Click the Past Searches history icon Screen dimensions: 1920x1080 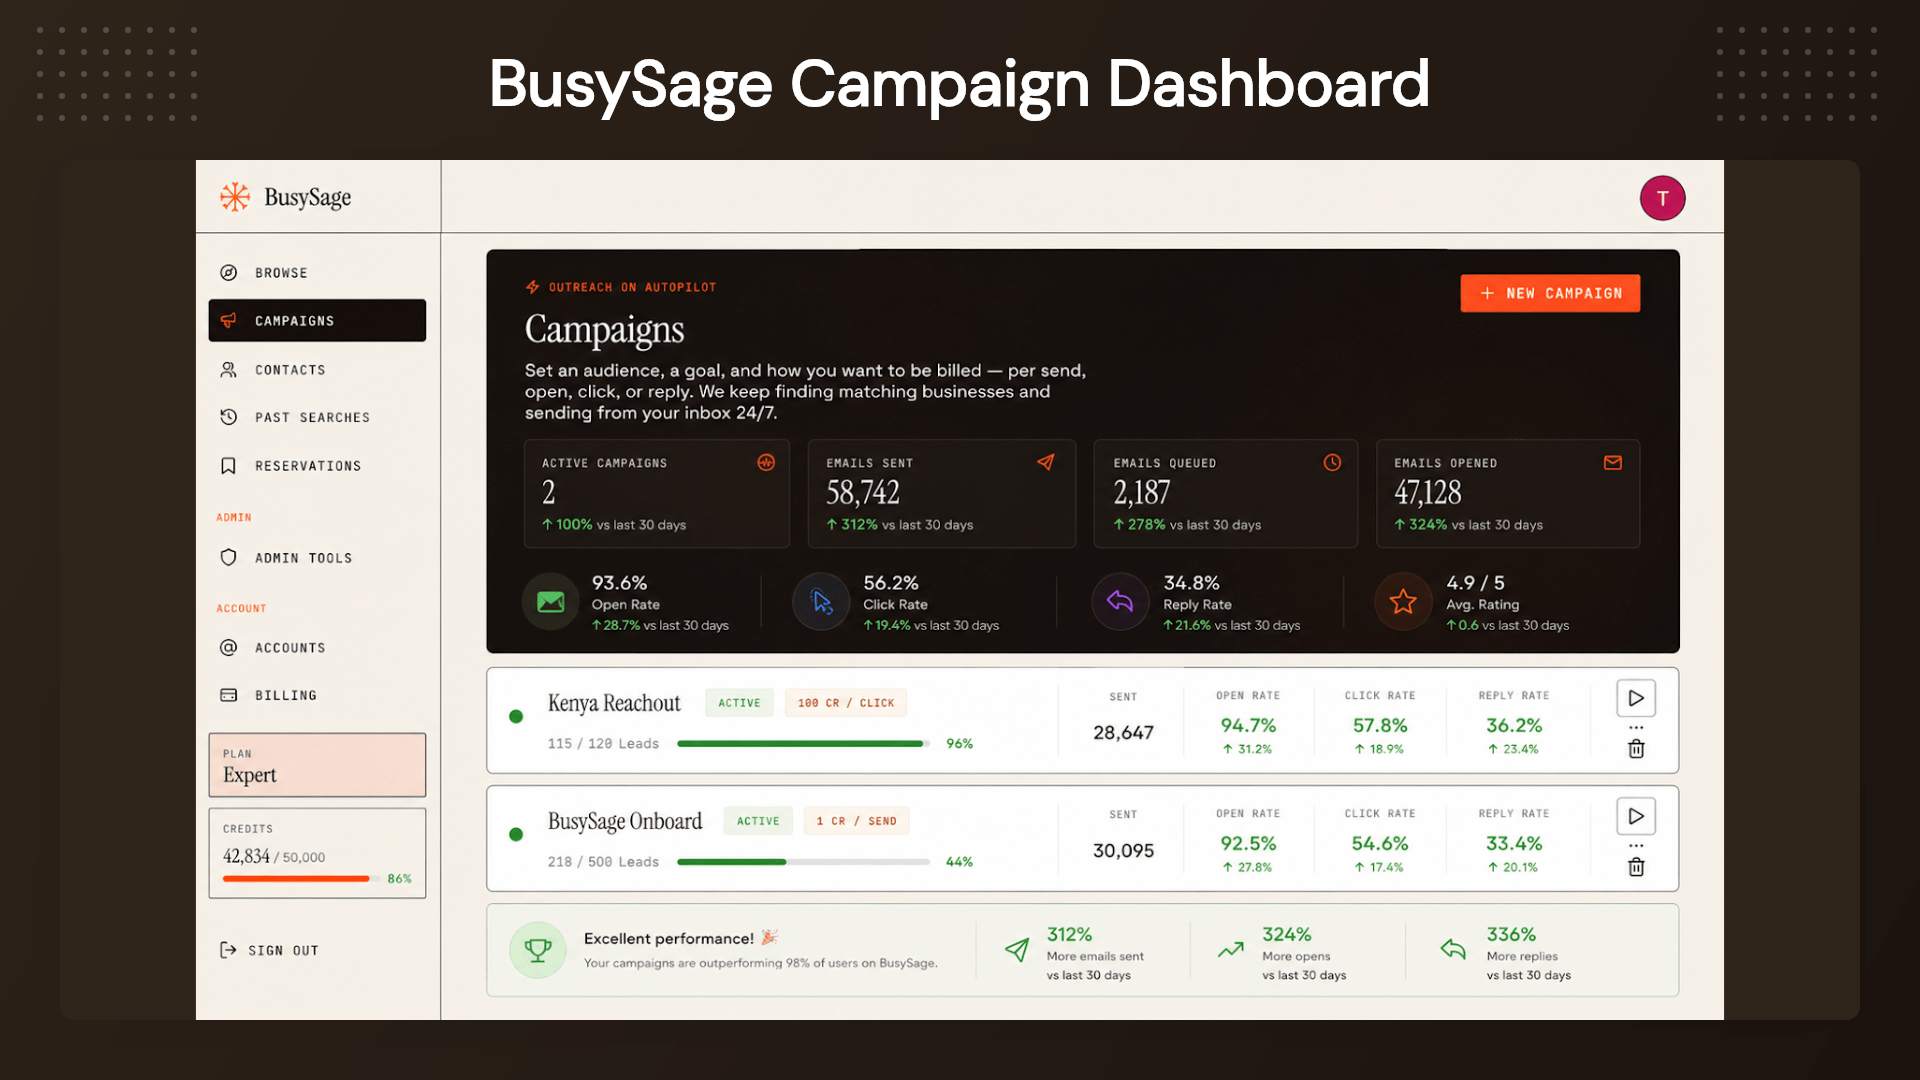tap(229, 417)
